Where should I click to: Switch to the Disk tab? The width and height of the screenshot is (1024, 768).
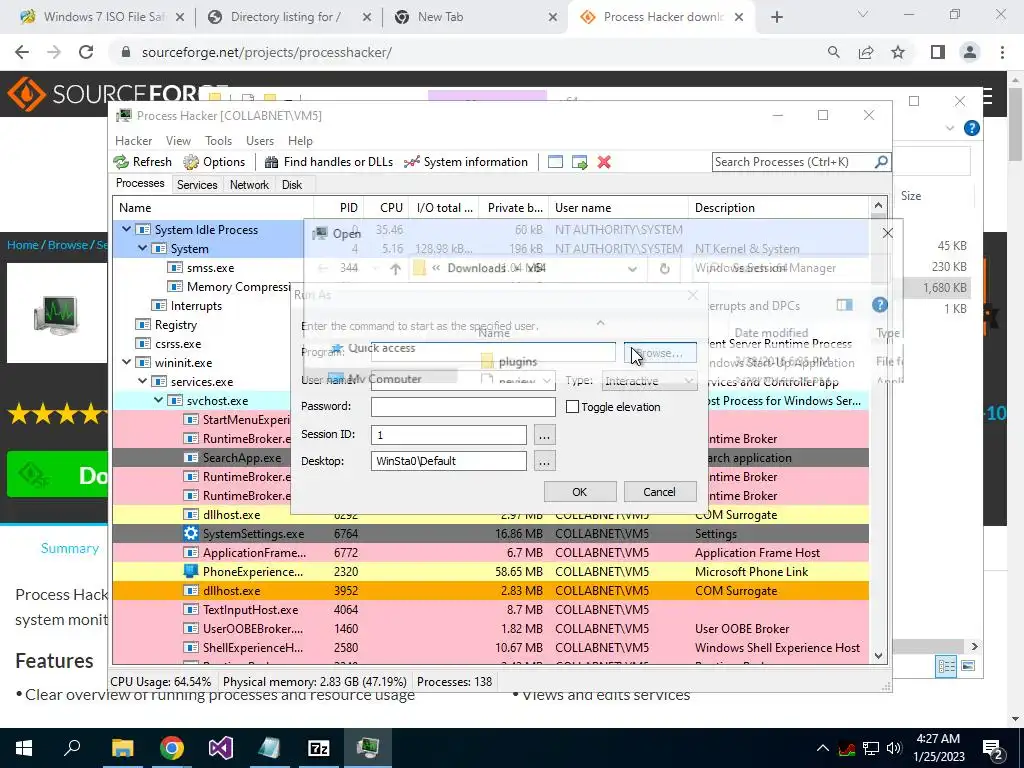point(292,185)
